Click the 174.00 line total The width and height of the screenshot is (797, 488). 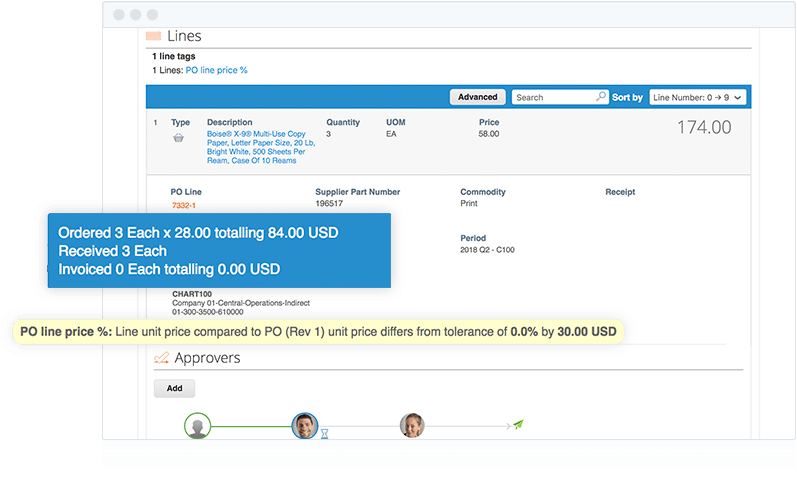click(704, 128)
